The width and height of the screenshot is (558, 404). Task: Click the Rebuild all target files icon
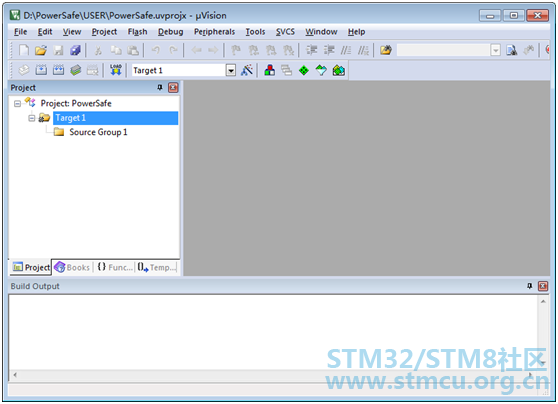(58, 70)
